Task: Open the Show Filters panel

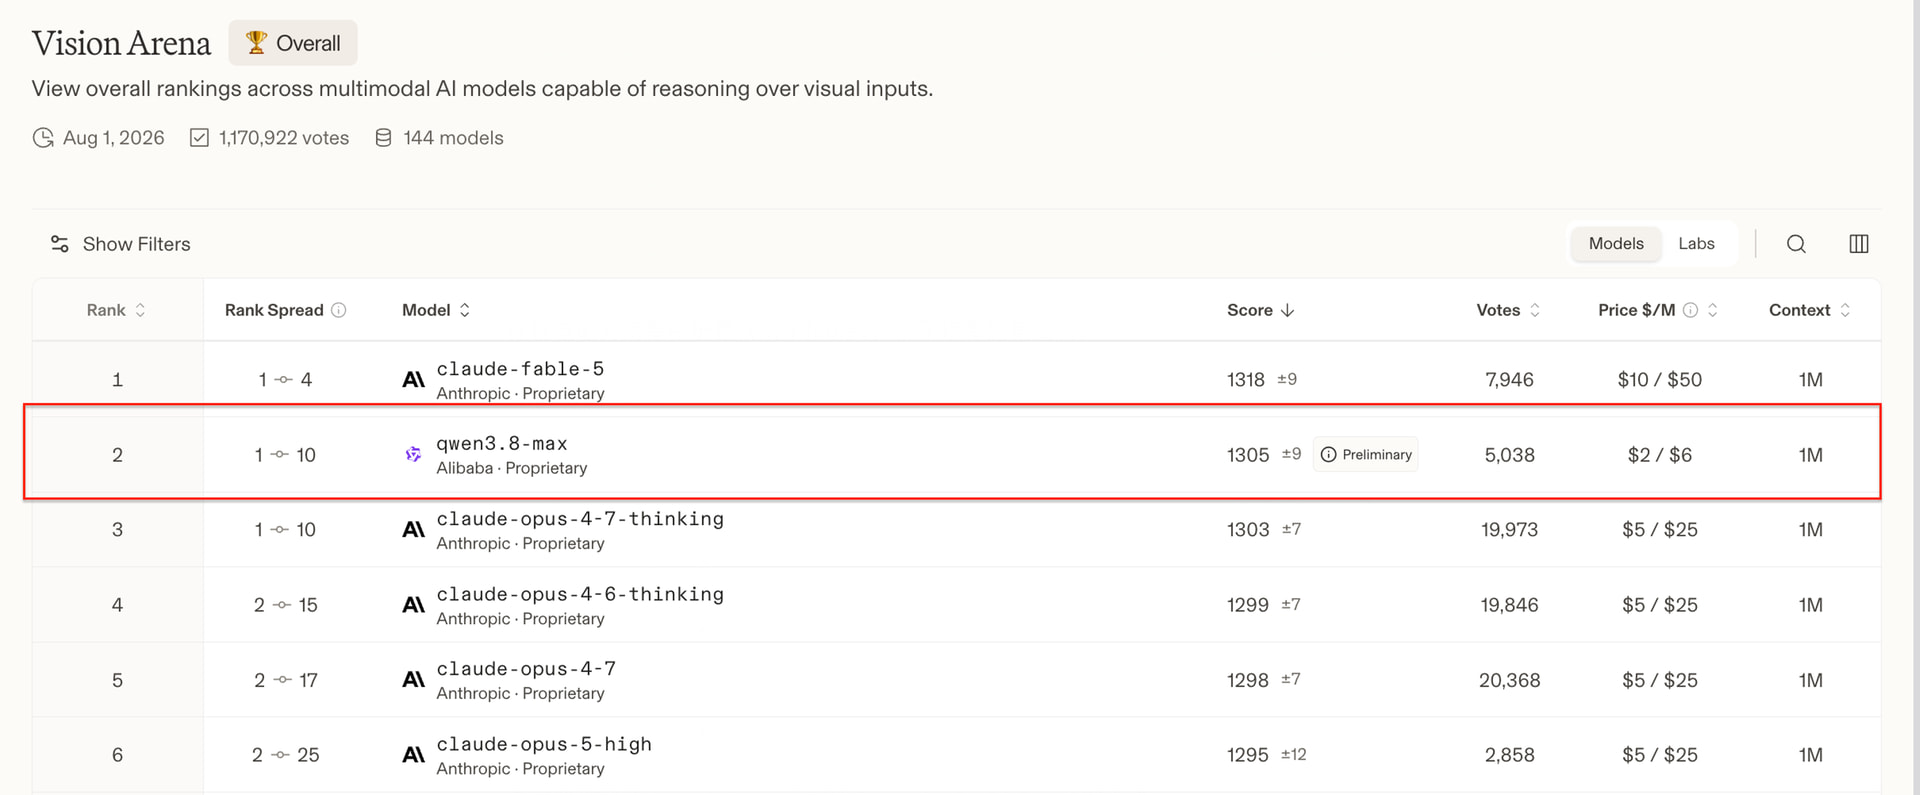Action: (120, 244)
